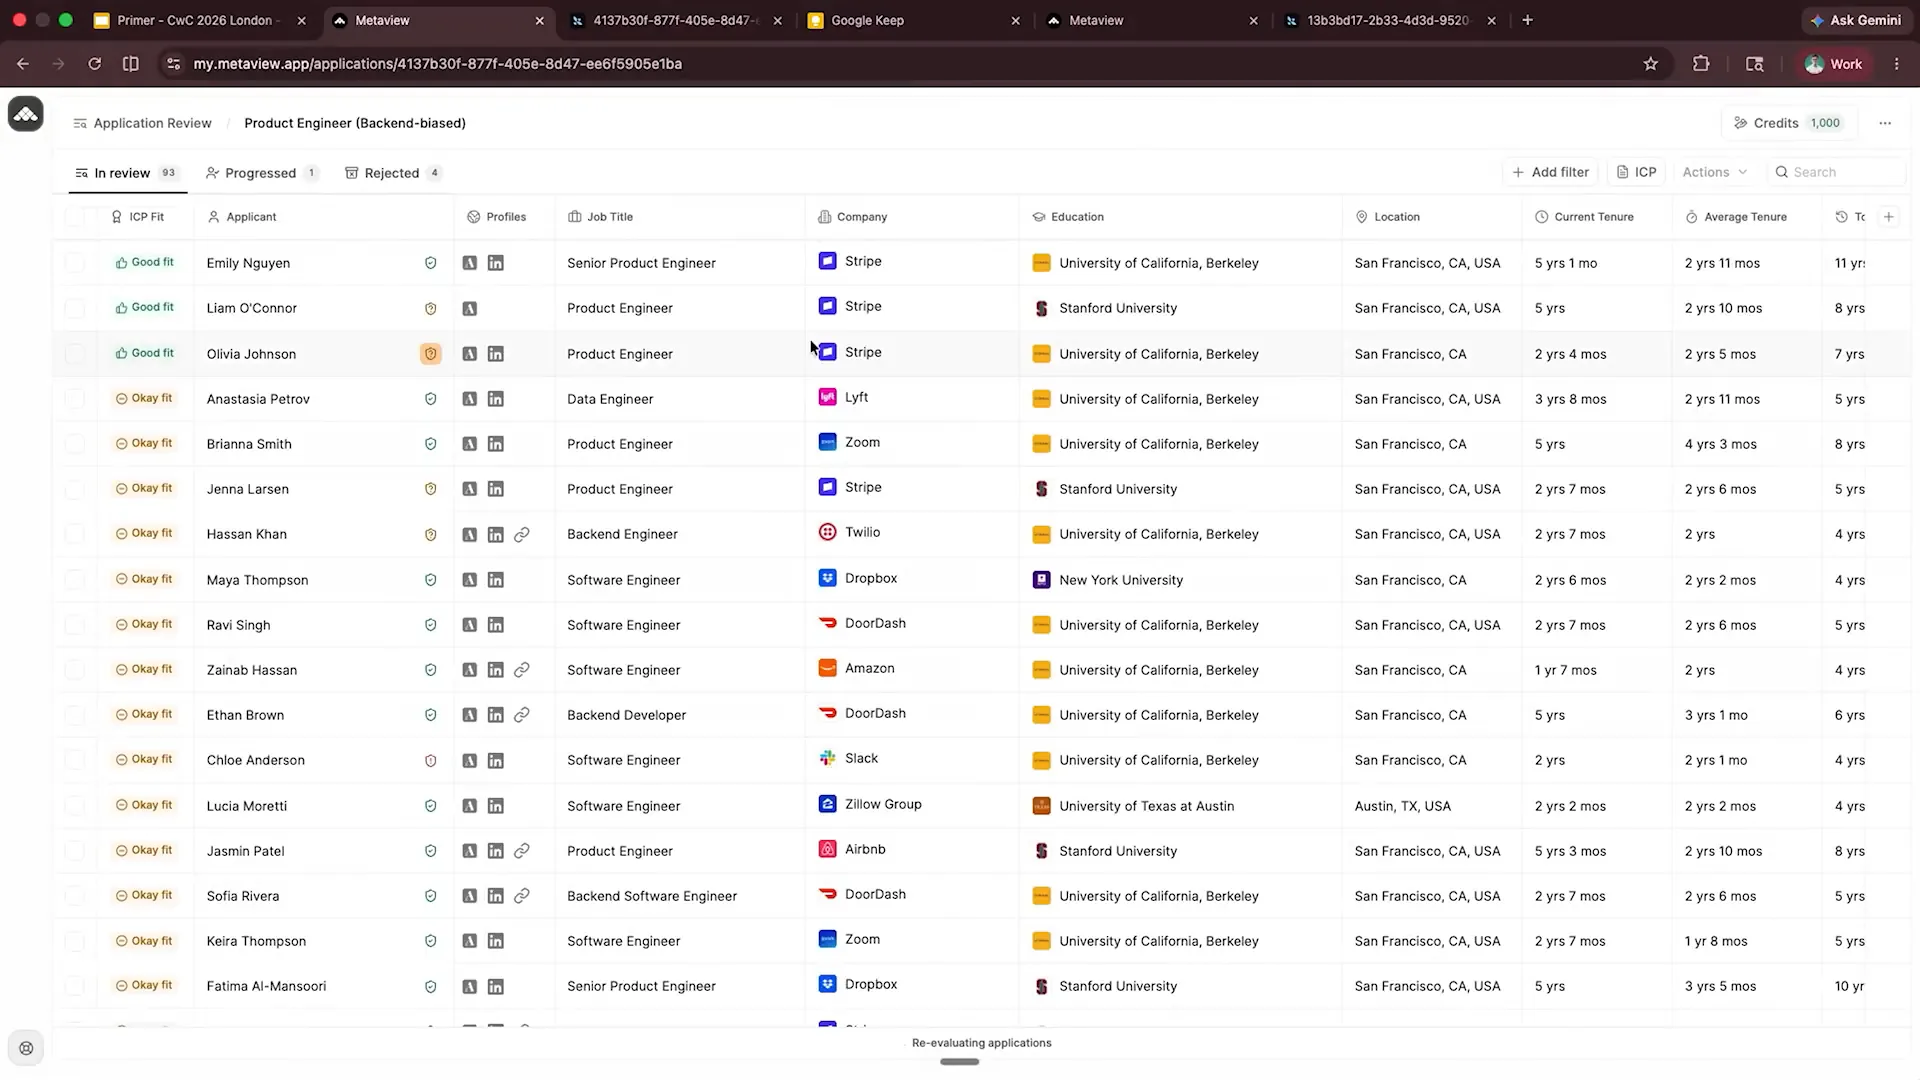Open Emily Nguyen's LinkedIn profile icon
The height and width of the screenshot is (1080, 1920).
coord(495,263)
